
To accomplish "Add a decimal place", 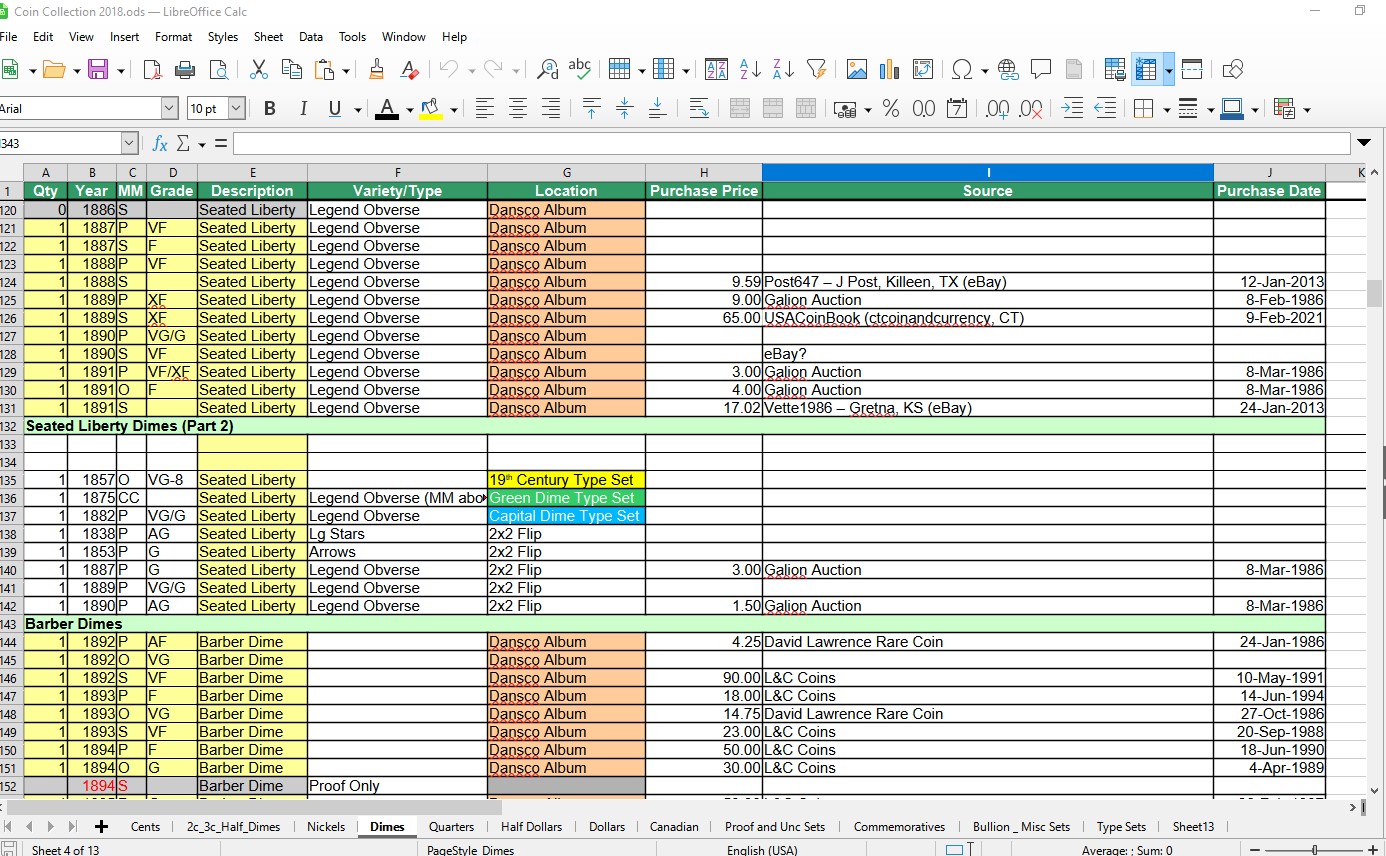I will pos(997,108).
